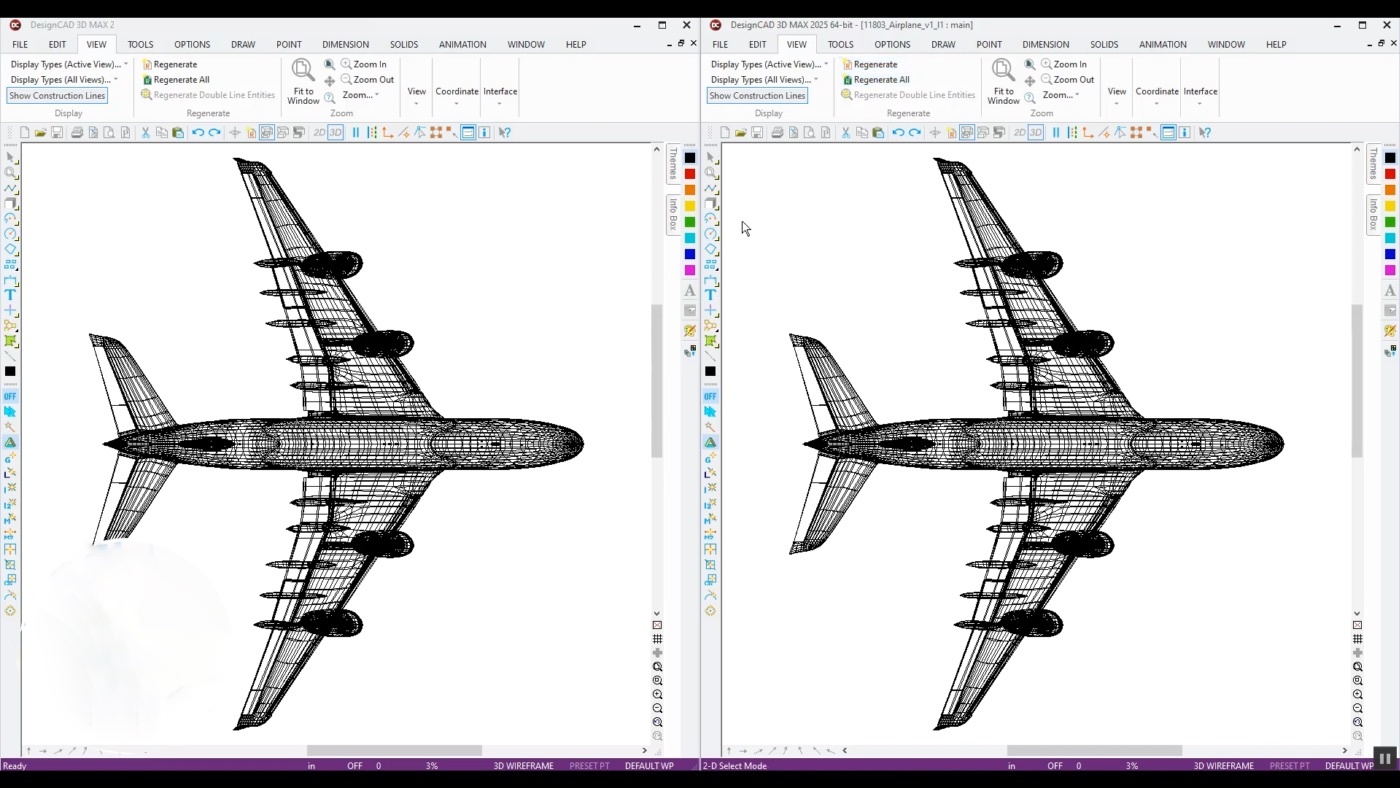The height and width of the screenshot is (788, 1400).
Task: Select the Zoom magnifier tool in left toolbar
Action: [x=11, y=173]
